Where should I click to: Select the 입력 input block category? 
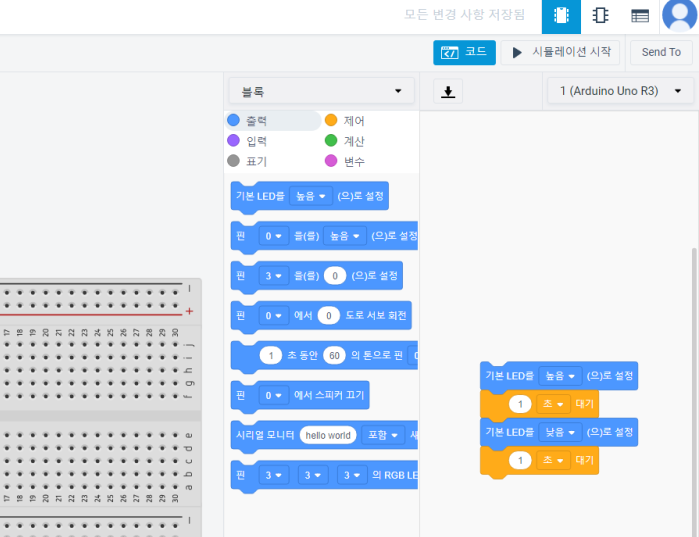pyautogui.click(x=247, y=141)
